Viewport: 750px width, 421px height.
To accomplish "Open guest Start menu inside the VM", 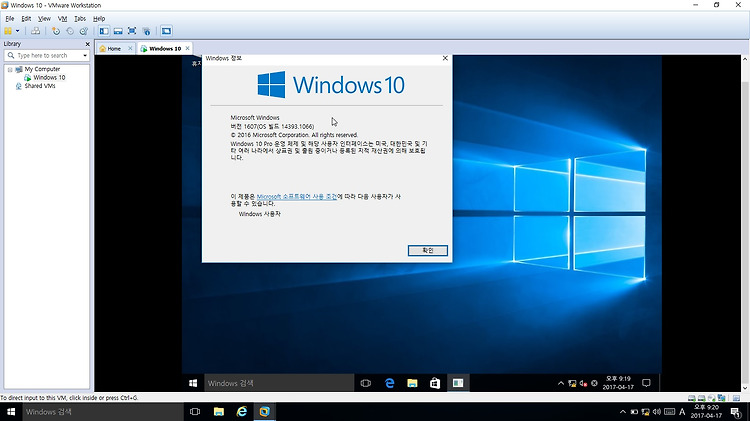I will coord(193,383).
